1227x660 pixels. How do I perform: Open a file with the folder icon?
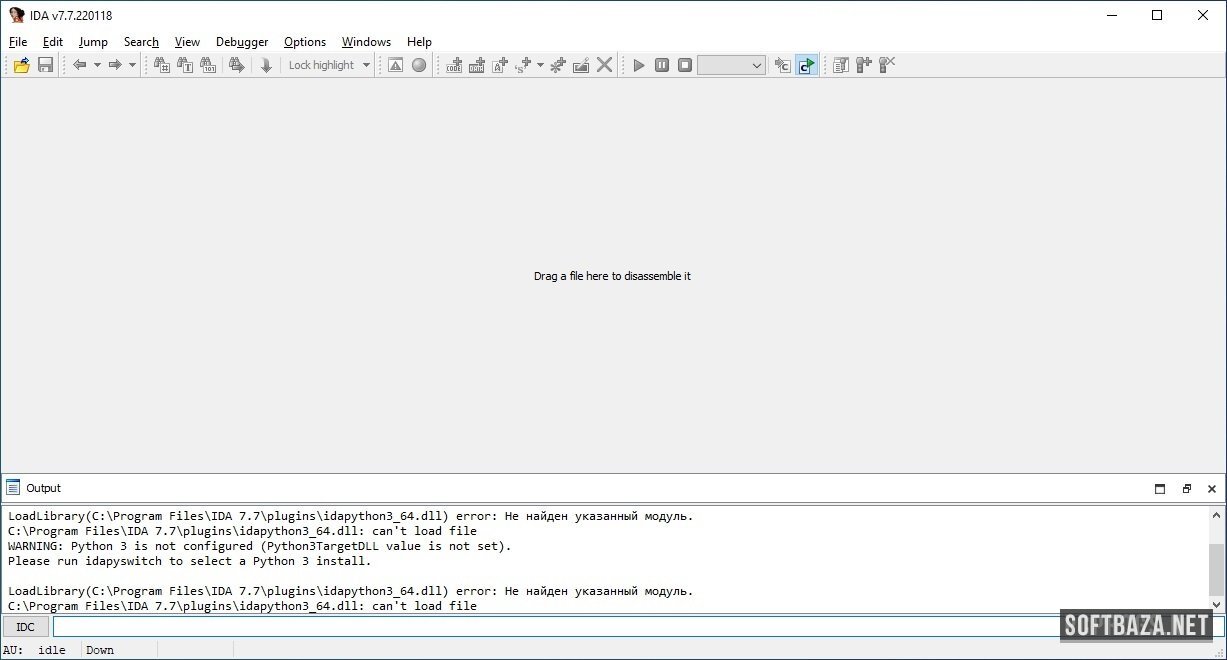21,65
